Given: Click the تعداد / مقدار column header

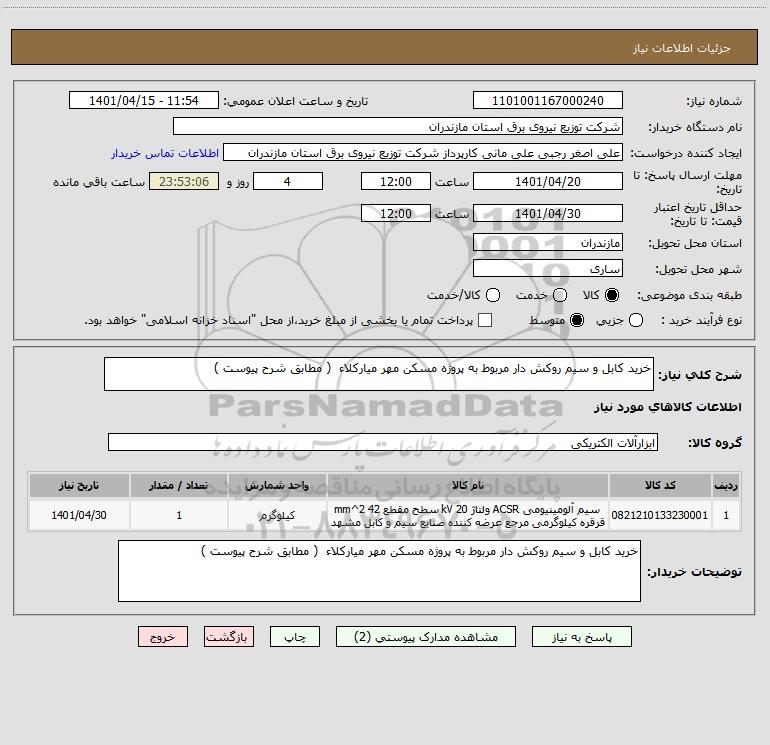Looking at the screenshot, I should coord(179,485).
